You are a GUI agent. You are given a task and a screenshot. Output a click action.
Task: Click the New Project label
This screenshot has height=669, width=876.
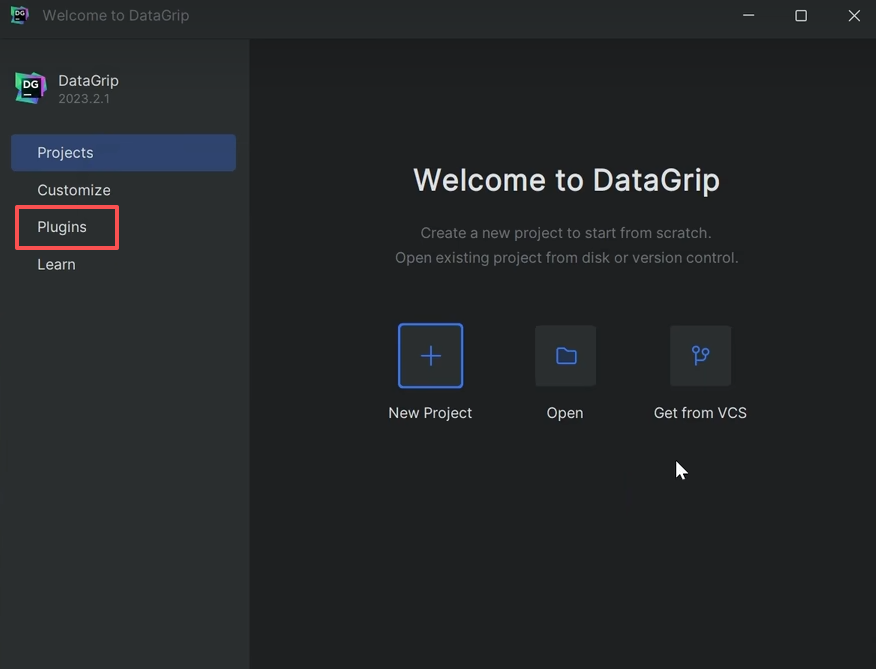pos(430,413)
